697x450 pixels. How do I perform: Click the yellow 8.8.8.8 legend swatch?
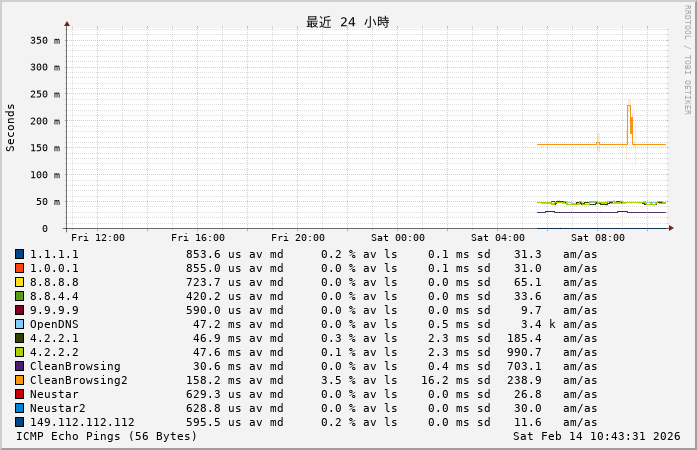(20, 282)
